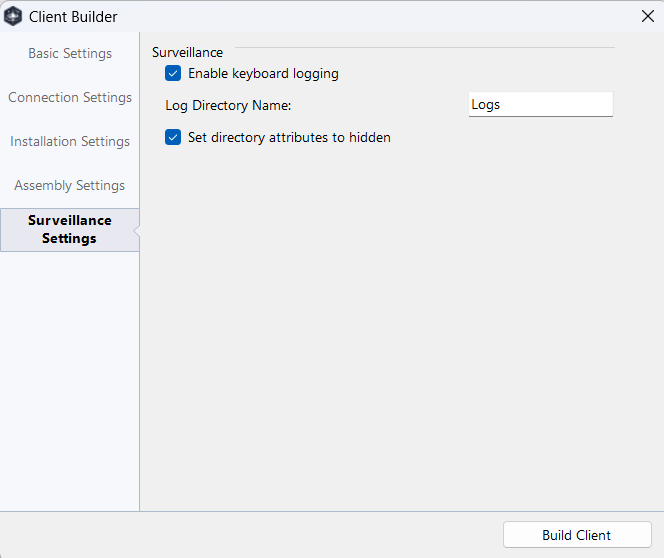This screenshot has height=558, width=664.
Task: Place cursor after 'Logs' text in field
Action: [x=501, y=105]
